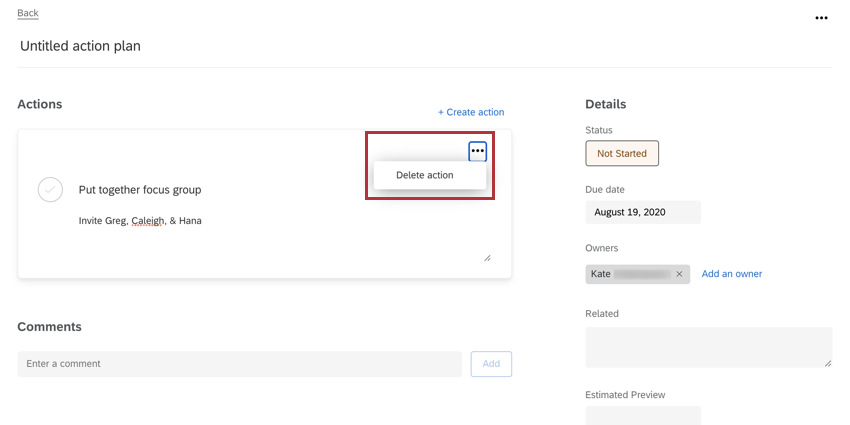The height and width of the screenshot is (425, 850).
Task: Open the action's three-dot options menu
Action: [x=478, y=151]
